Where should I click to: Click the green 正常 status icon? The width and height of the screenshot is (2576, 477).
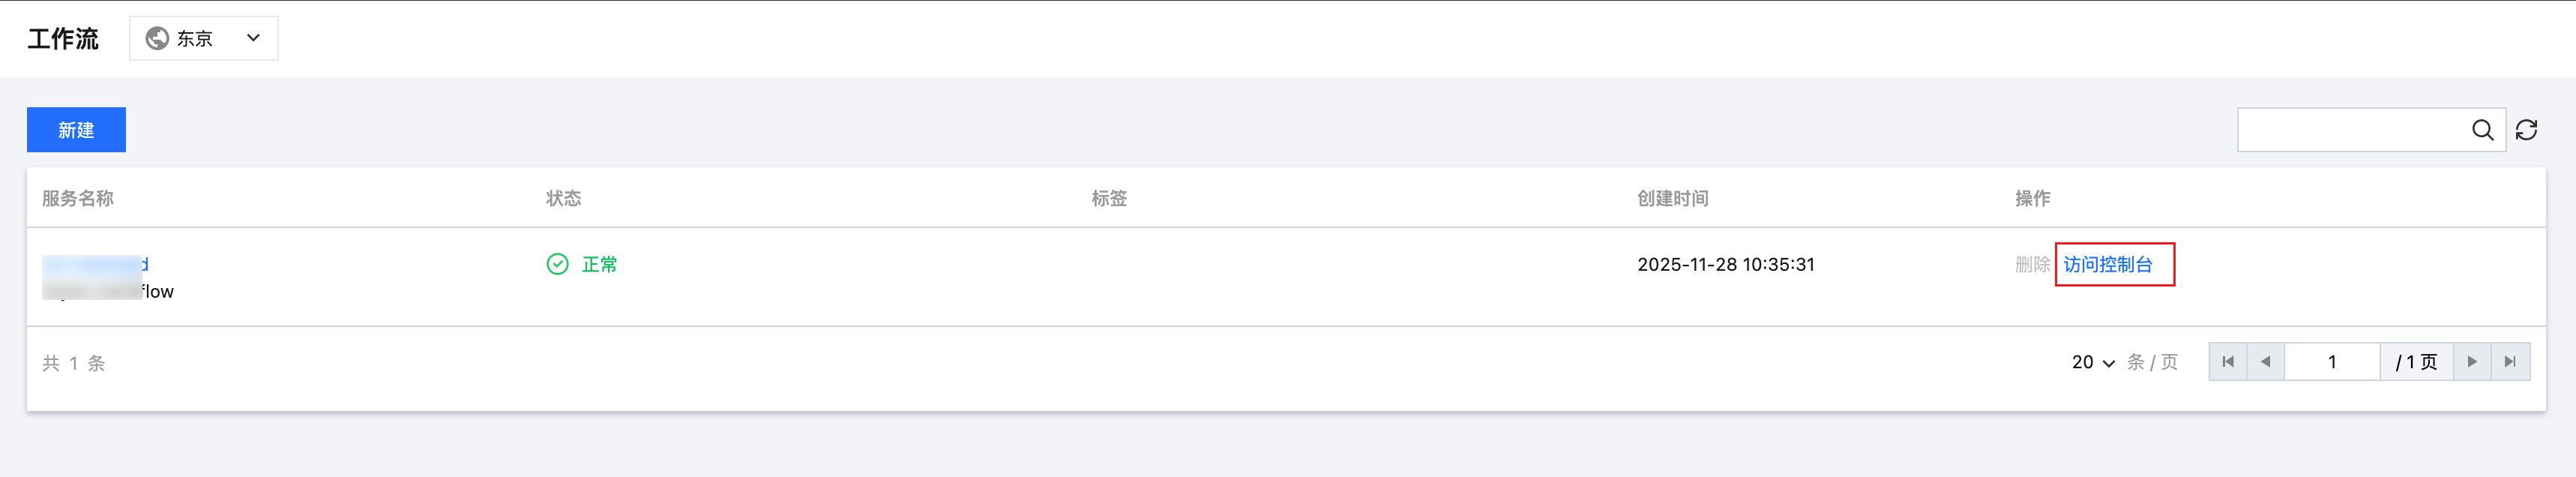(x=557, y=264)
